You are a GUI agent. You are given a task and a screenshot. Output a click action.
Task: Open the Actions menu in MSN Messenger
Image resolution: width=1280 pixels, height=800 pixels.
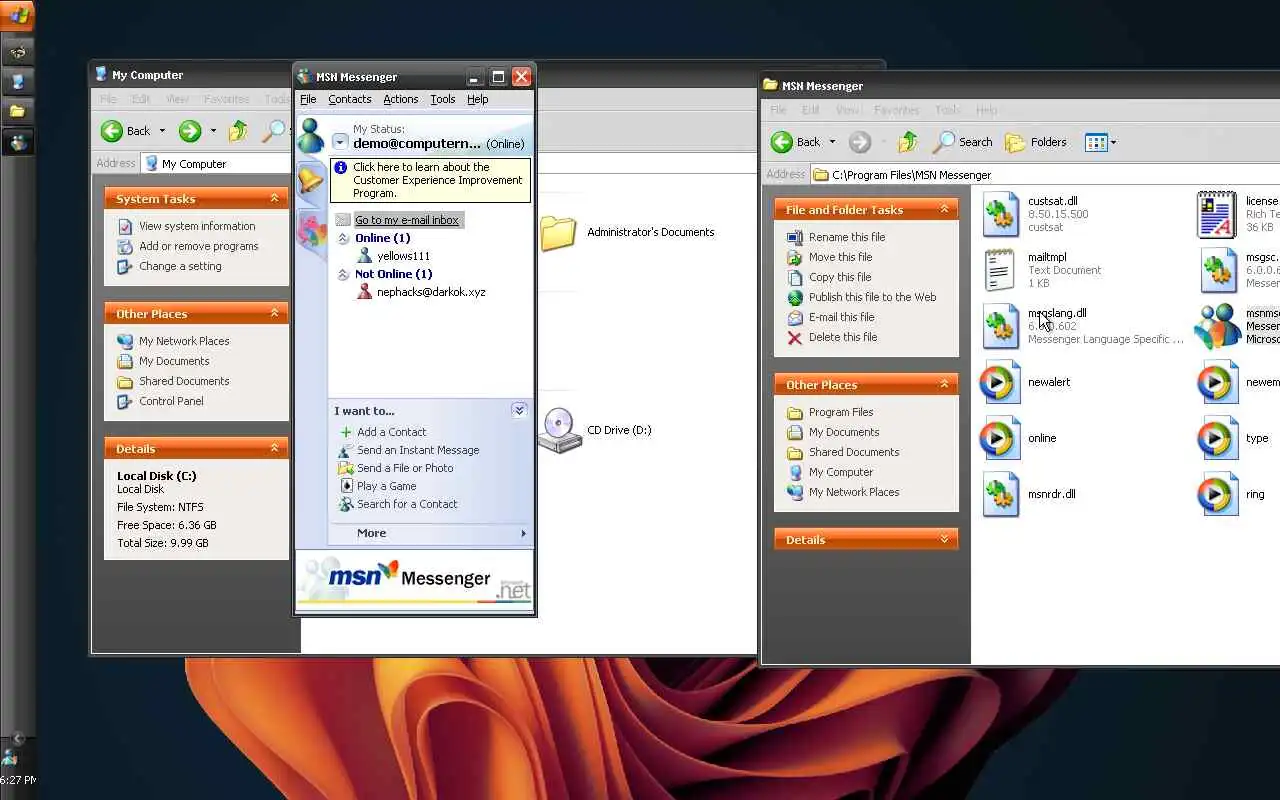[401, 99]
